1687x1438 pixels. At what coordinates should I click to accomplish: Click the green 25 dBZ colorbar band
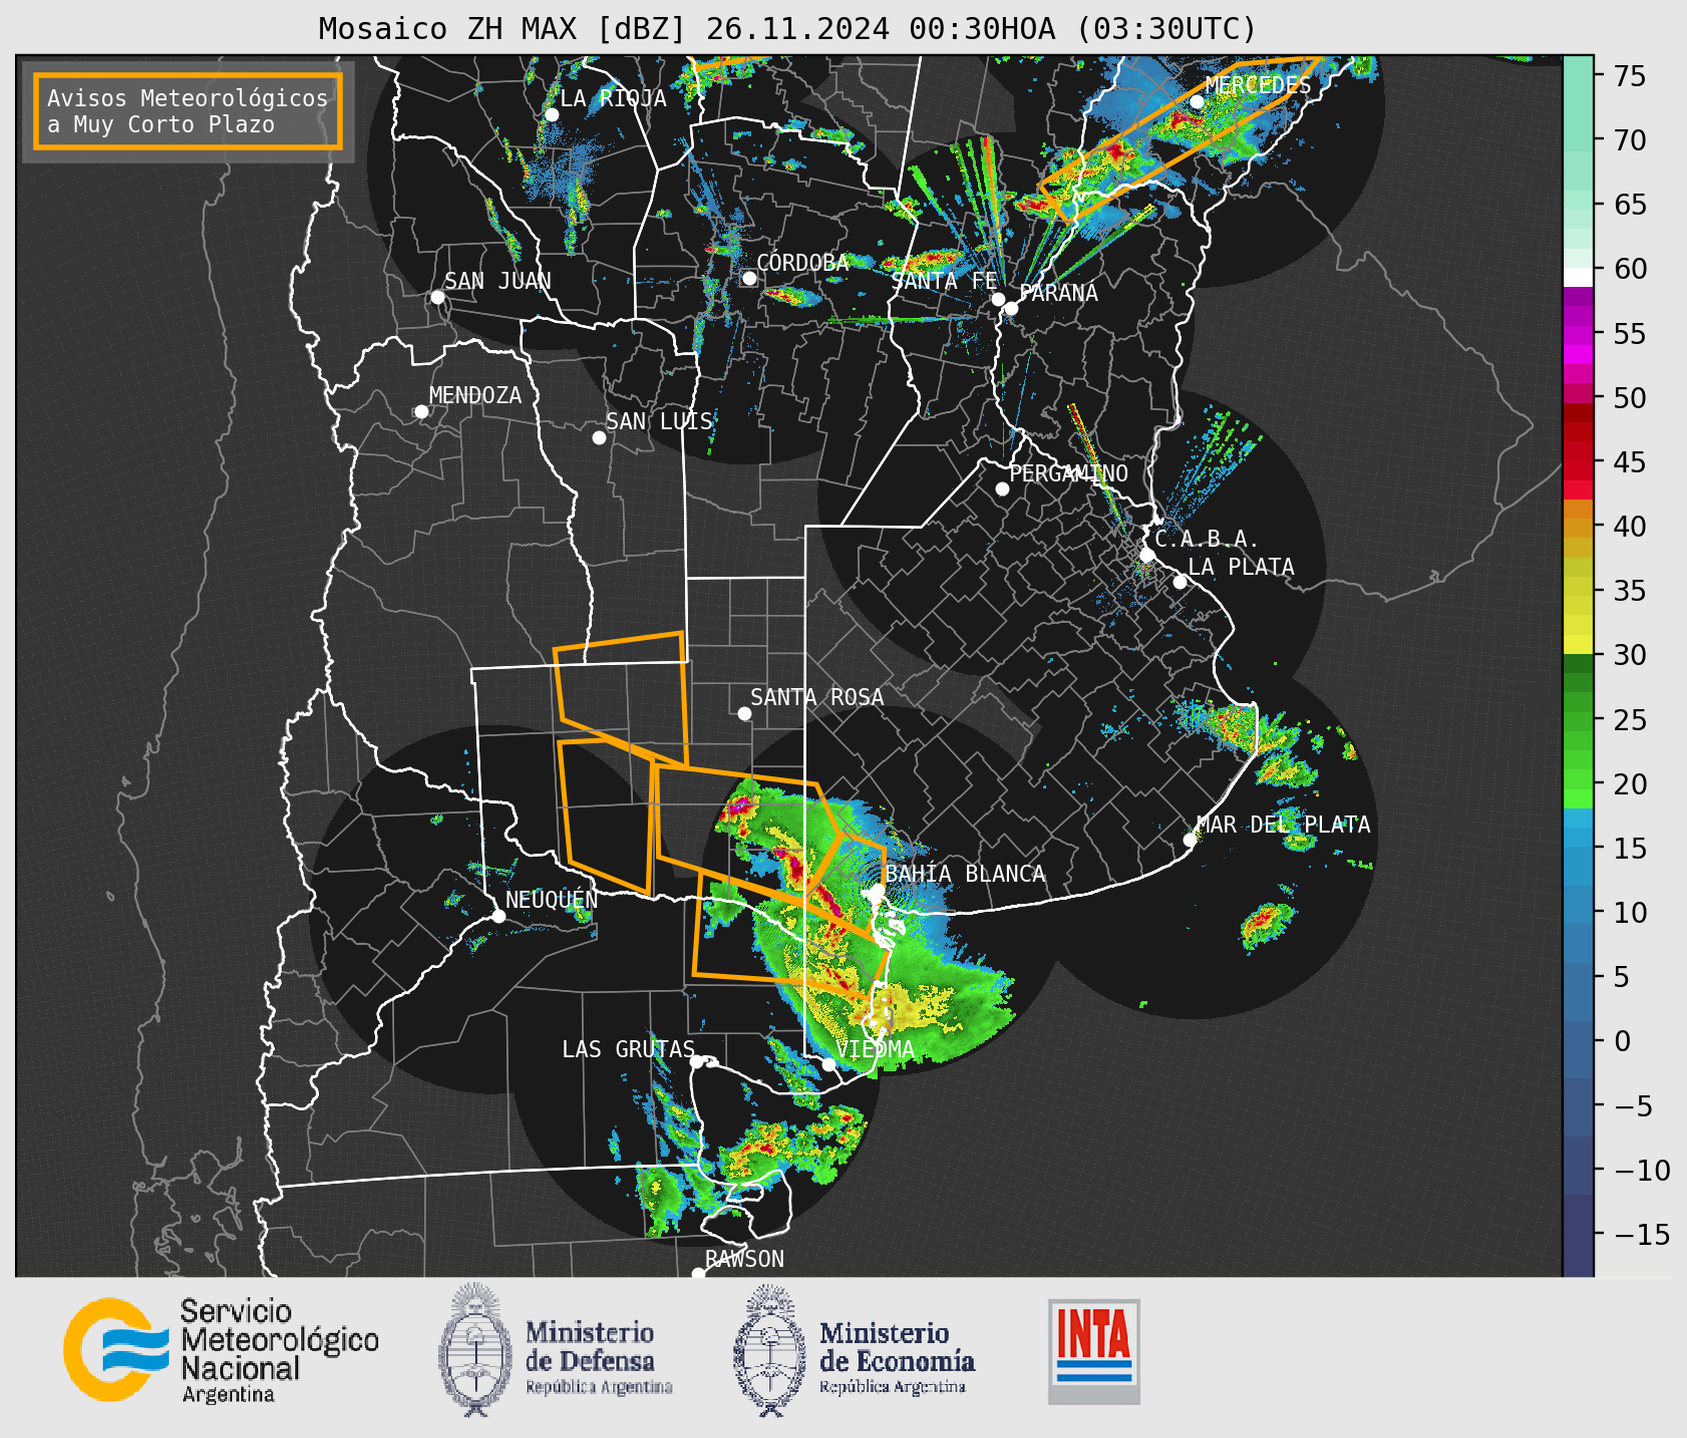pos(1578,720)
